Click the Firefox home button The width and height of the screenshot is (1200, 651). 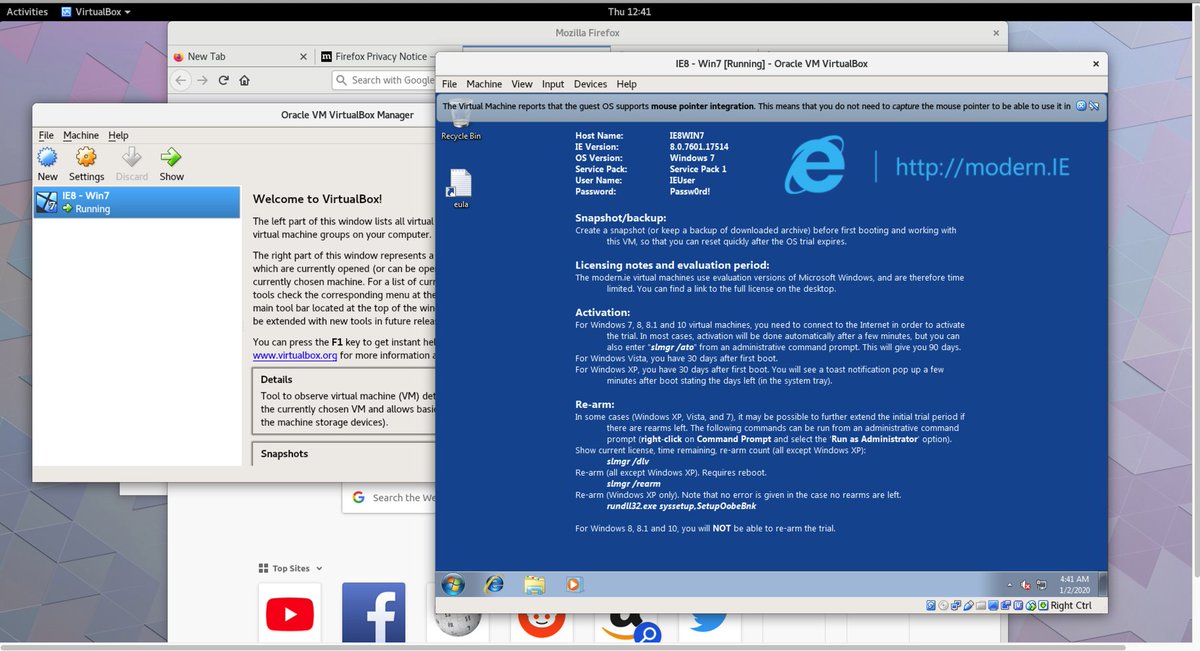pos(244,80)
